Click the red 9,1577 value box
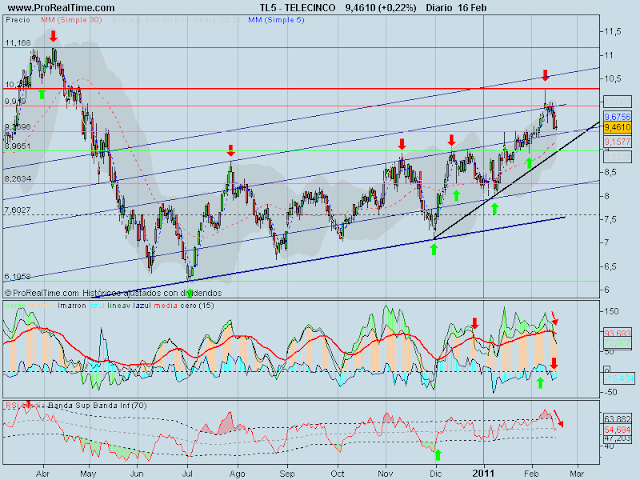Viewport: 640px width, 480px height. point(618,142)
